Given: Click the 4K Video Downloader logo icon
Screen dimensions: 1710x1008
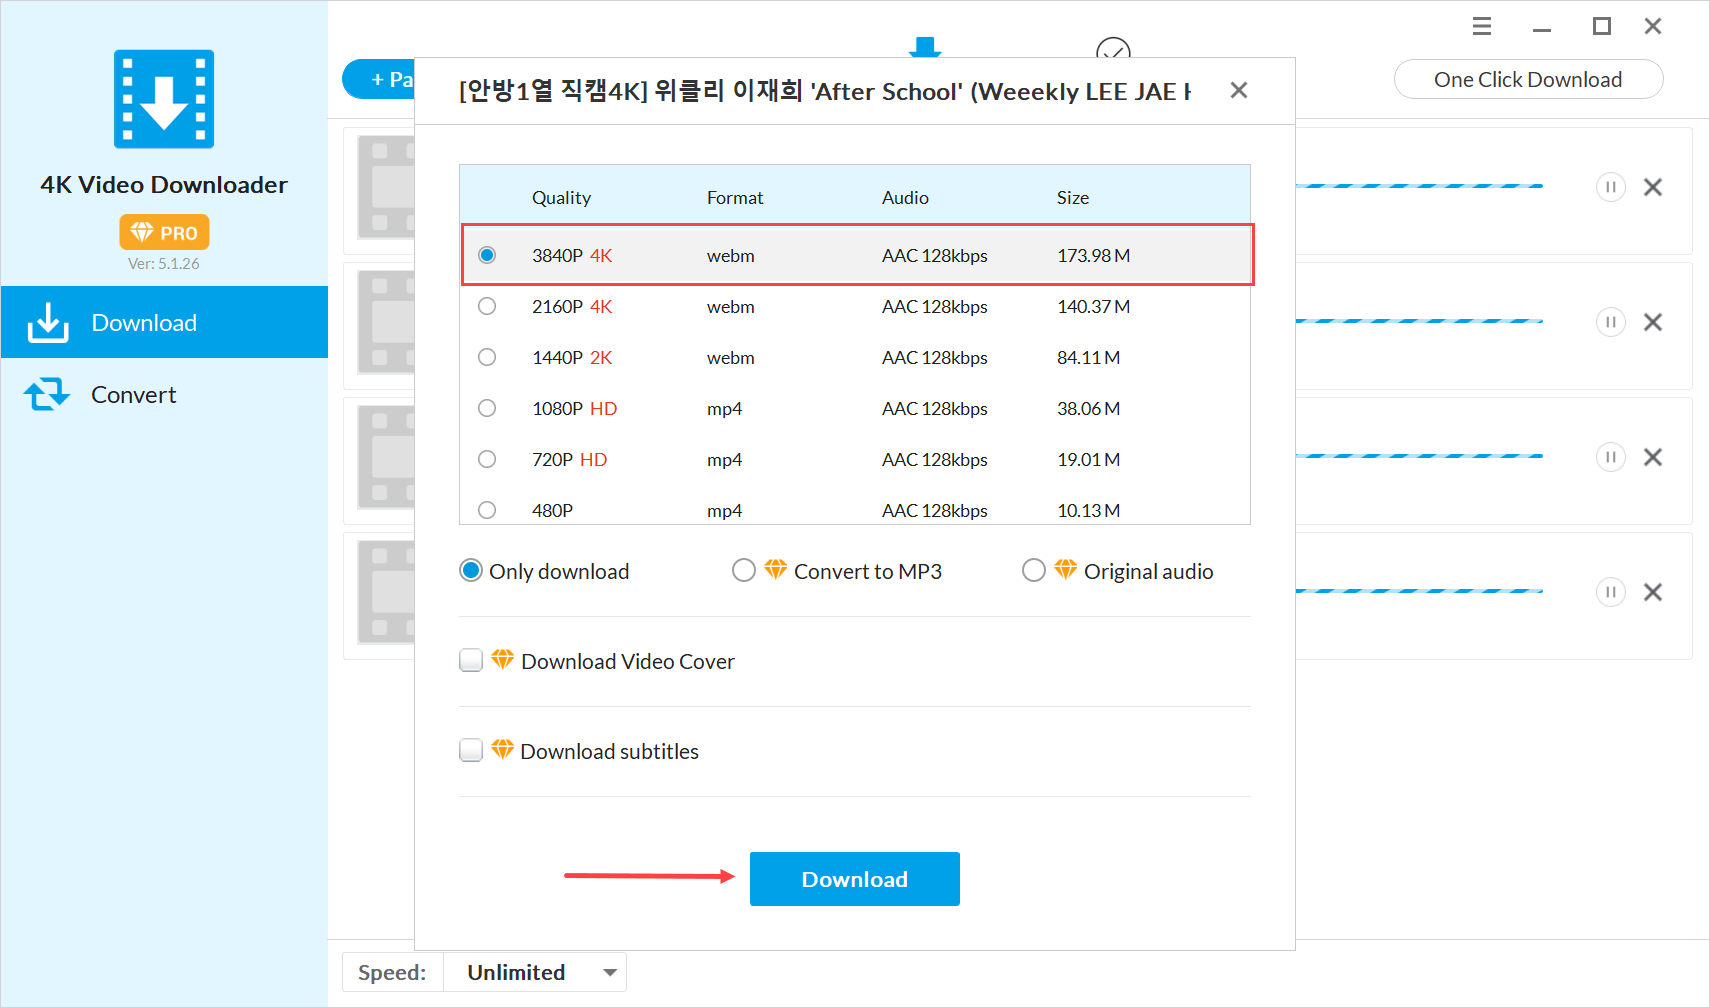Looking at the screenshot, I should [164, 99].
